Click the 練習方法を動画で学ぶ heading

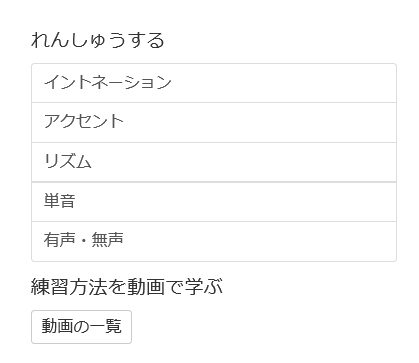pyautogui.click(x=127, y=287)
